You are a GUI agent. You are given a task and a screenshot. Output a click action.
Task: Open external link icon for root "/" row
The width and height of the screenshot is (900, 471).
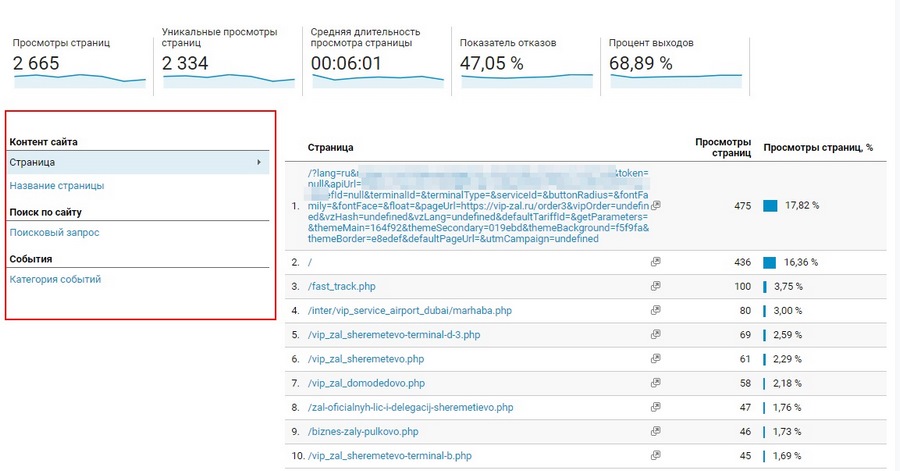pyautogui.click(x=655, y=262)
